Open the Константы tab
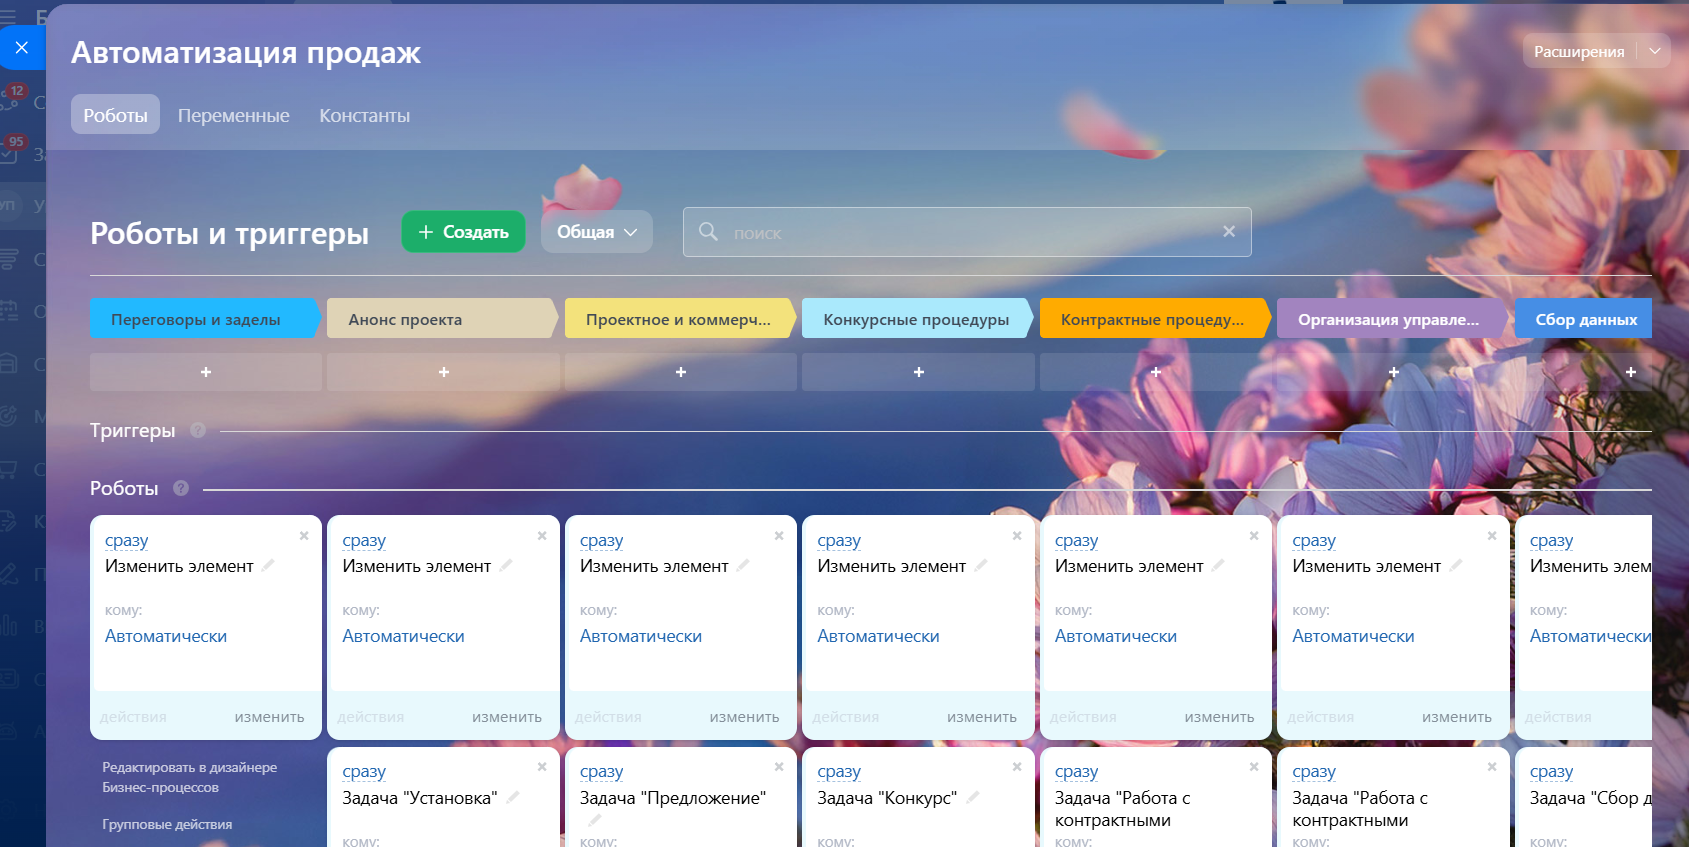The height and width of the screenshot is (847, 1689). coord(364,115)
